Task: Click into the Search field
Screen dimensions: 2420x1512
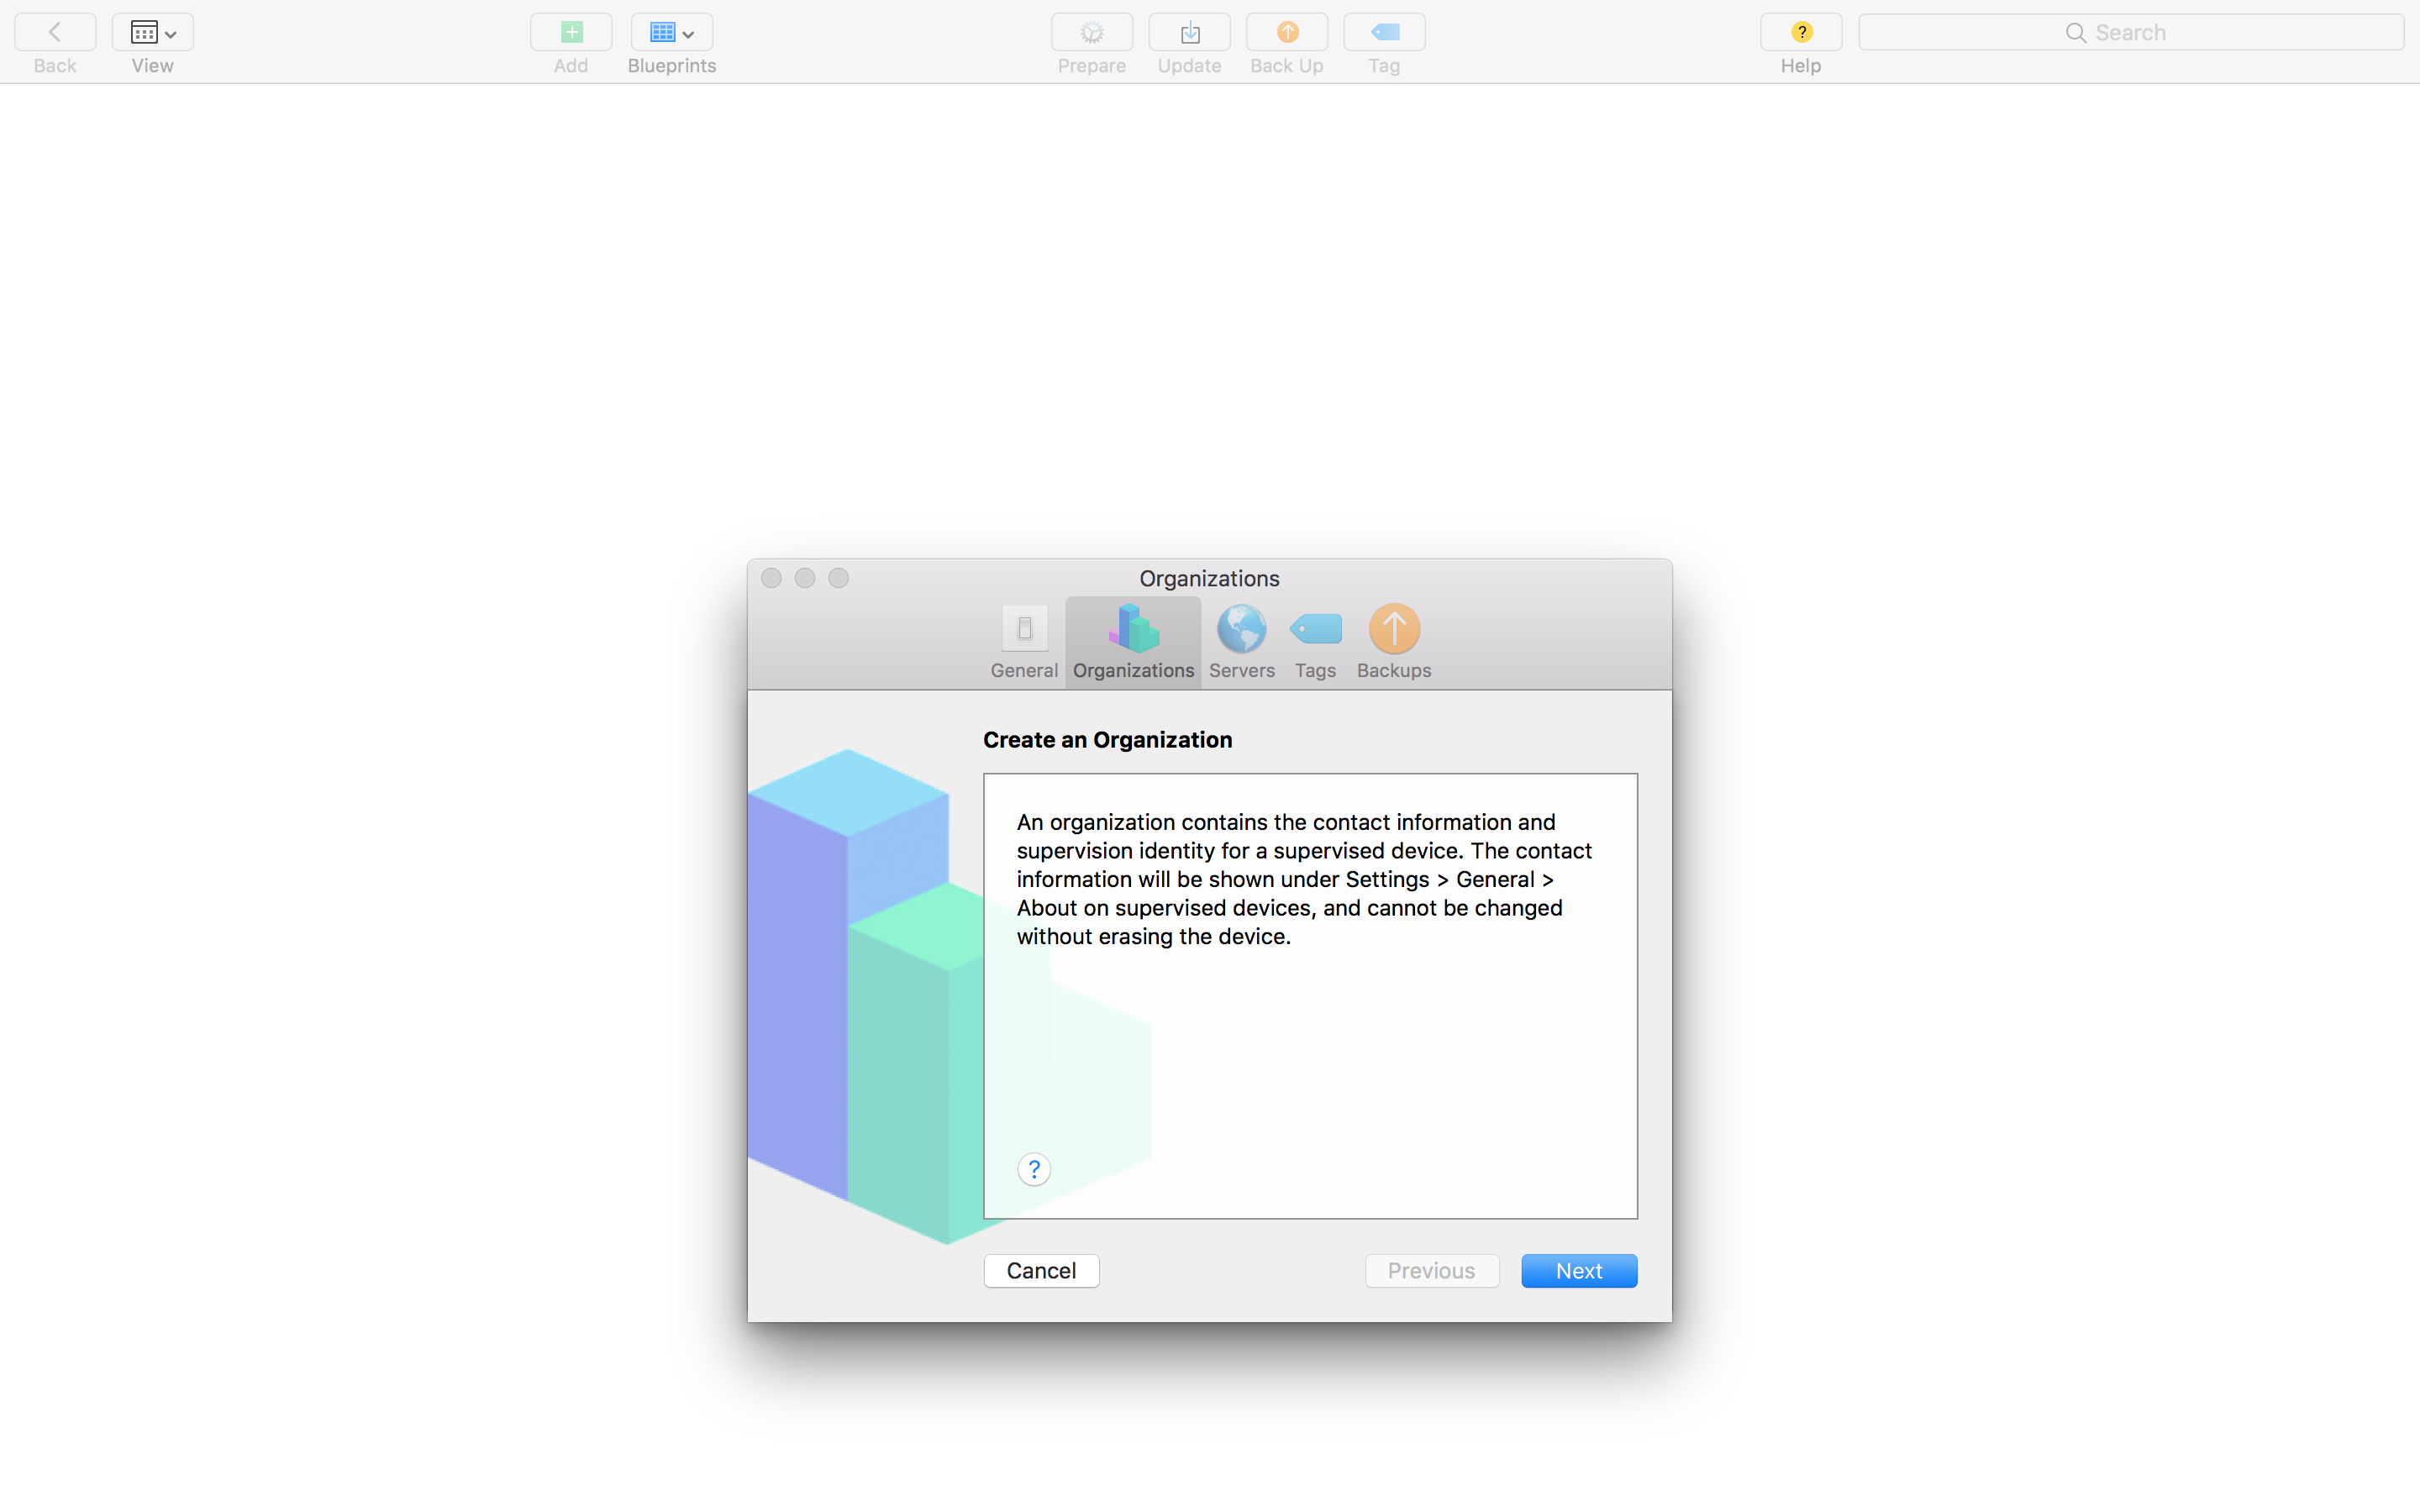Action: click(x=2130, y=32)
